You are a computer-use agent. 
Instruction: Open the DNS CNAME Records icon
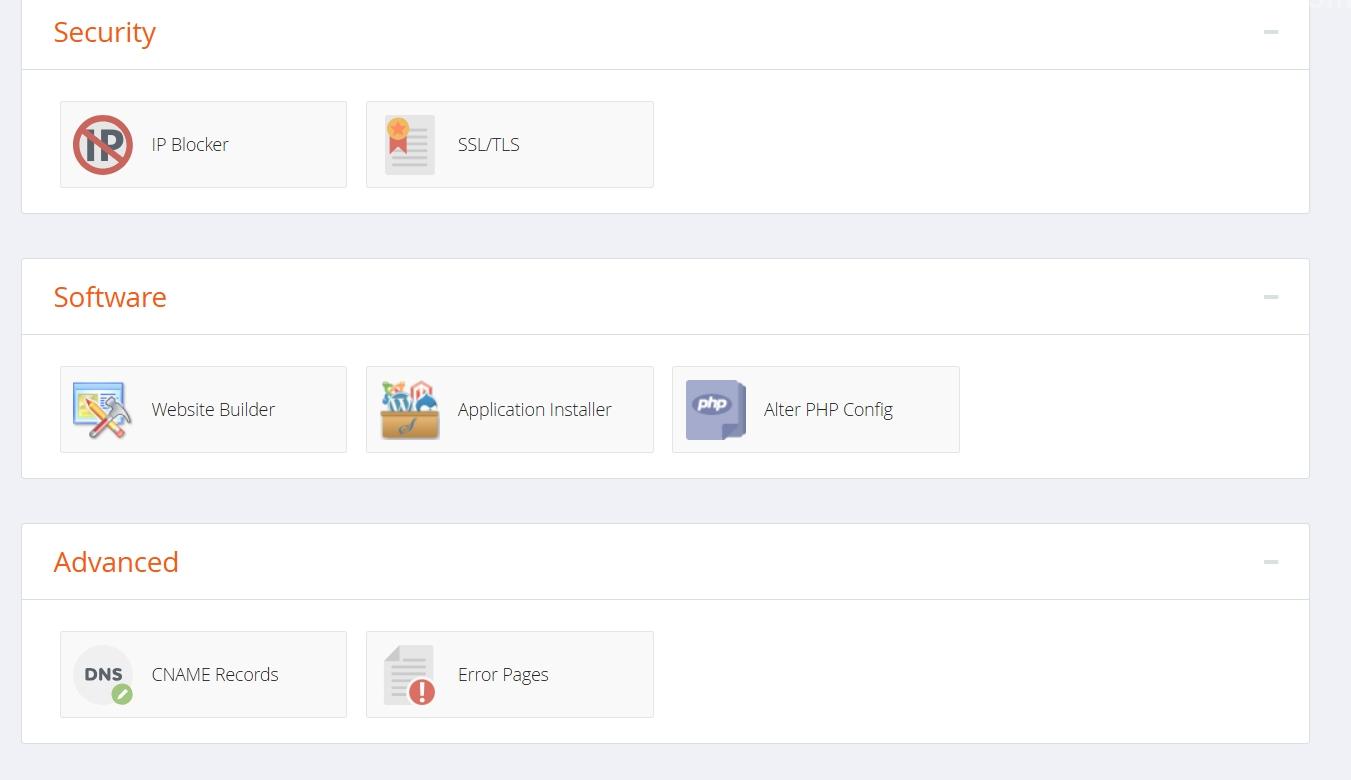click(103, 675)
